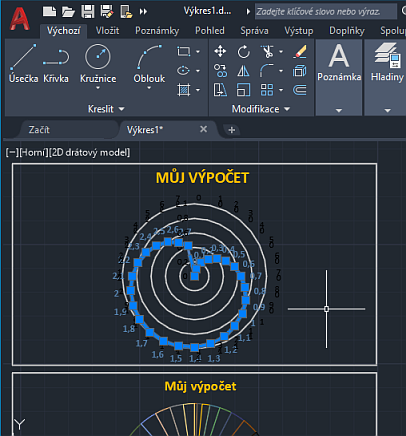Open the Kružnice dropdown arrow
Screen dimensions: 406x436
[98, 88]
